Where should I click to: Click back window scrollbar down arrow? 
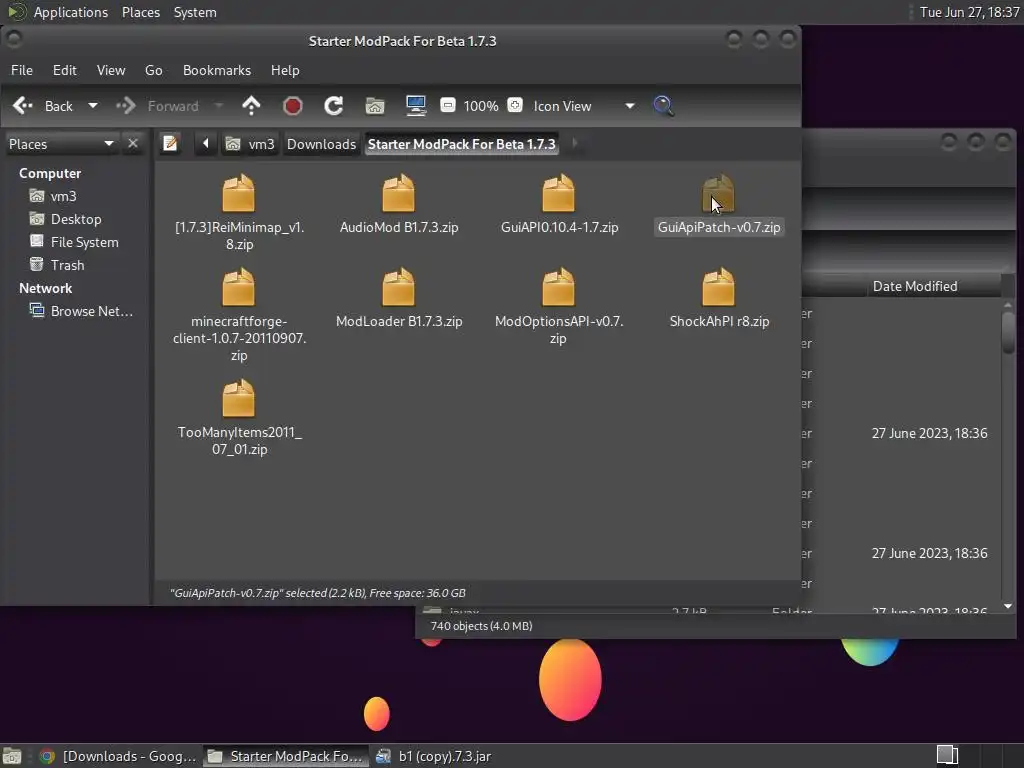(1008, 607)
